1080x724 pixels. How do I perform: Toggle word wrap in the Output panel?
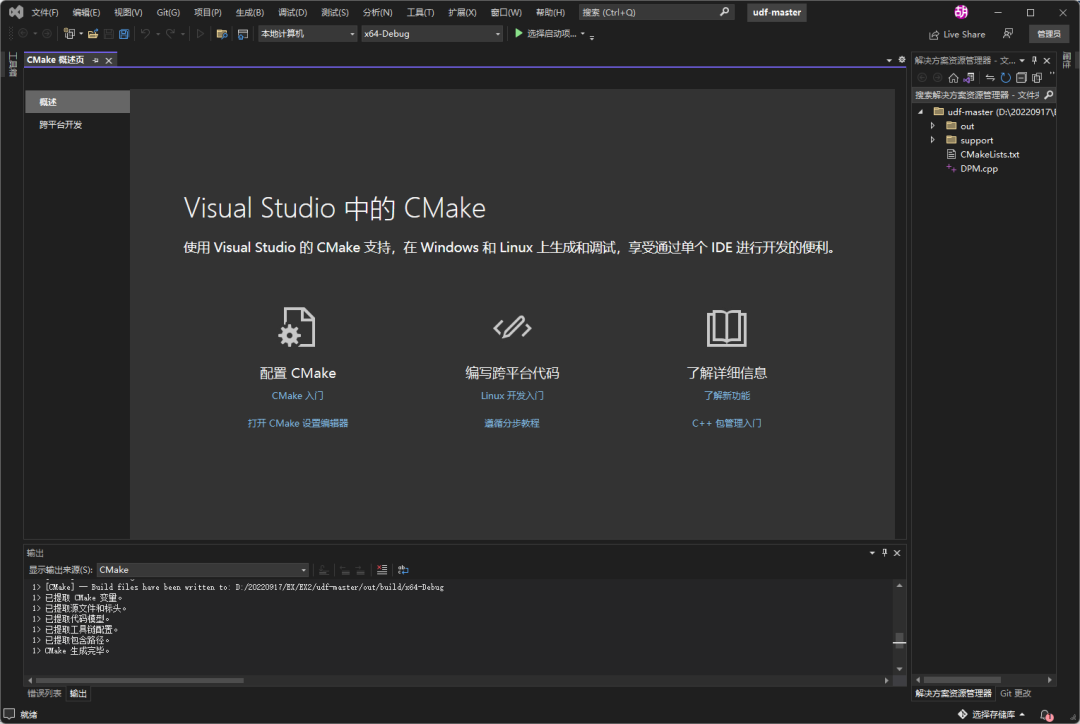tap(403, 570)
